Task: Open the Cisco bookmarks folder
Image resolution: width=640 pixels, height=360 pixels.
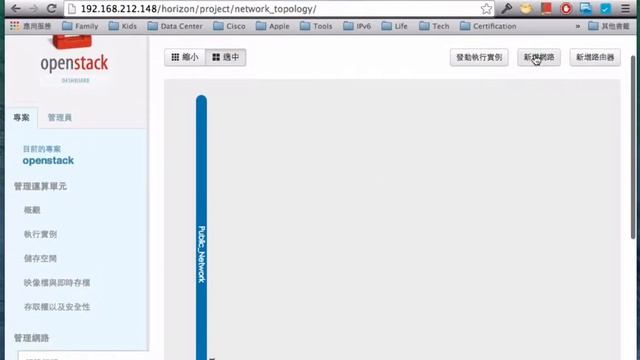Action: point(229,26)
